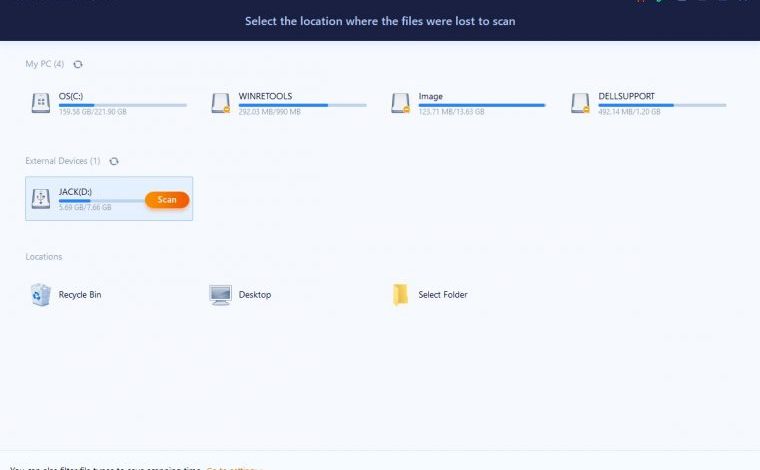Click the OS(C:) usage bar
This screenshot has height=470, width=760.
(x=123, y=105)
